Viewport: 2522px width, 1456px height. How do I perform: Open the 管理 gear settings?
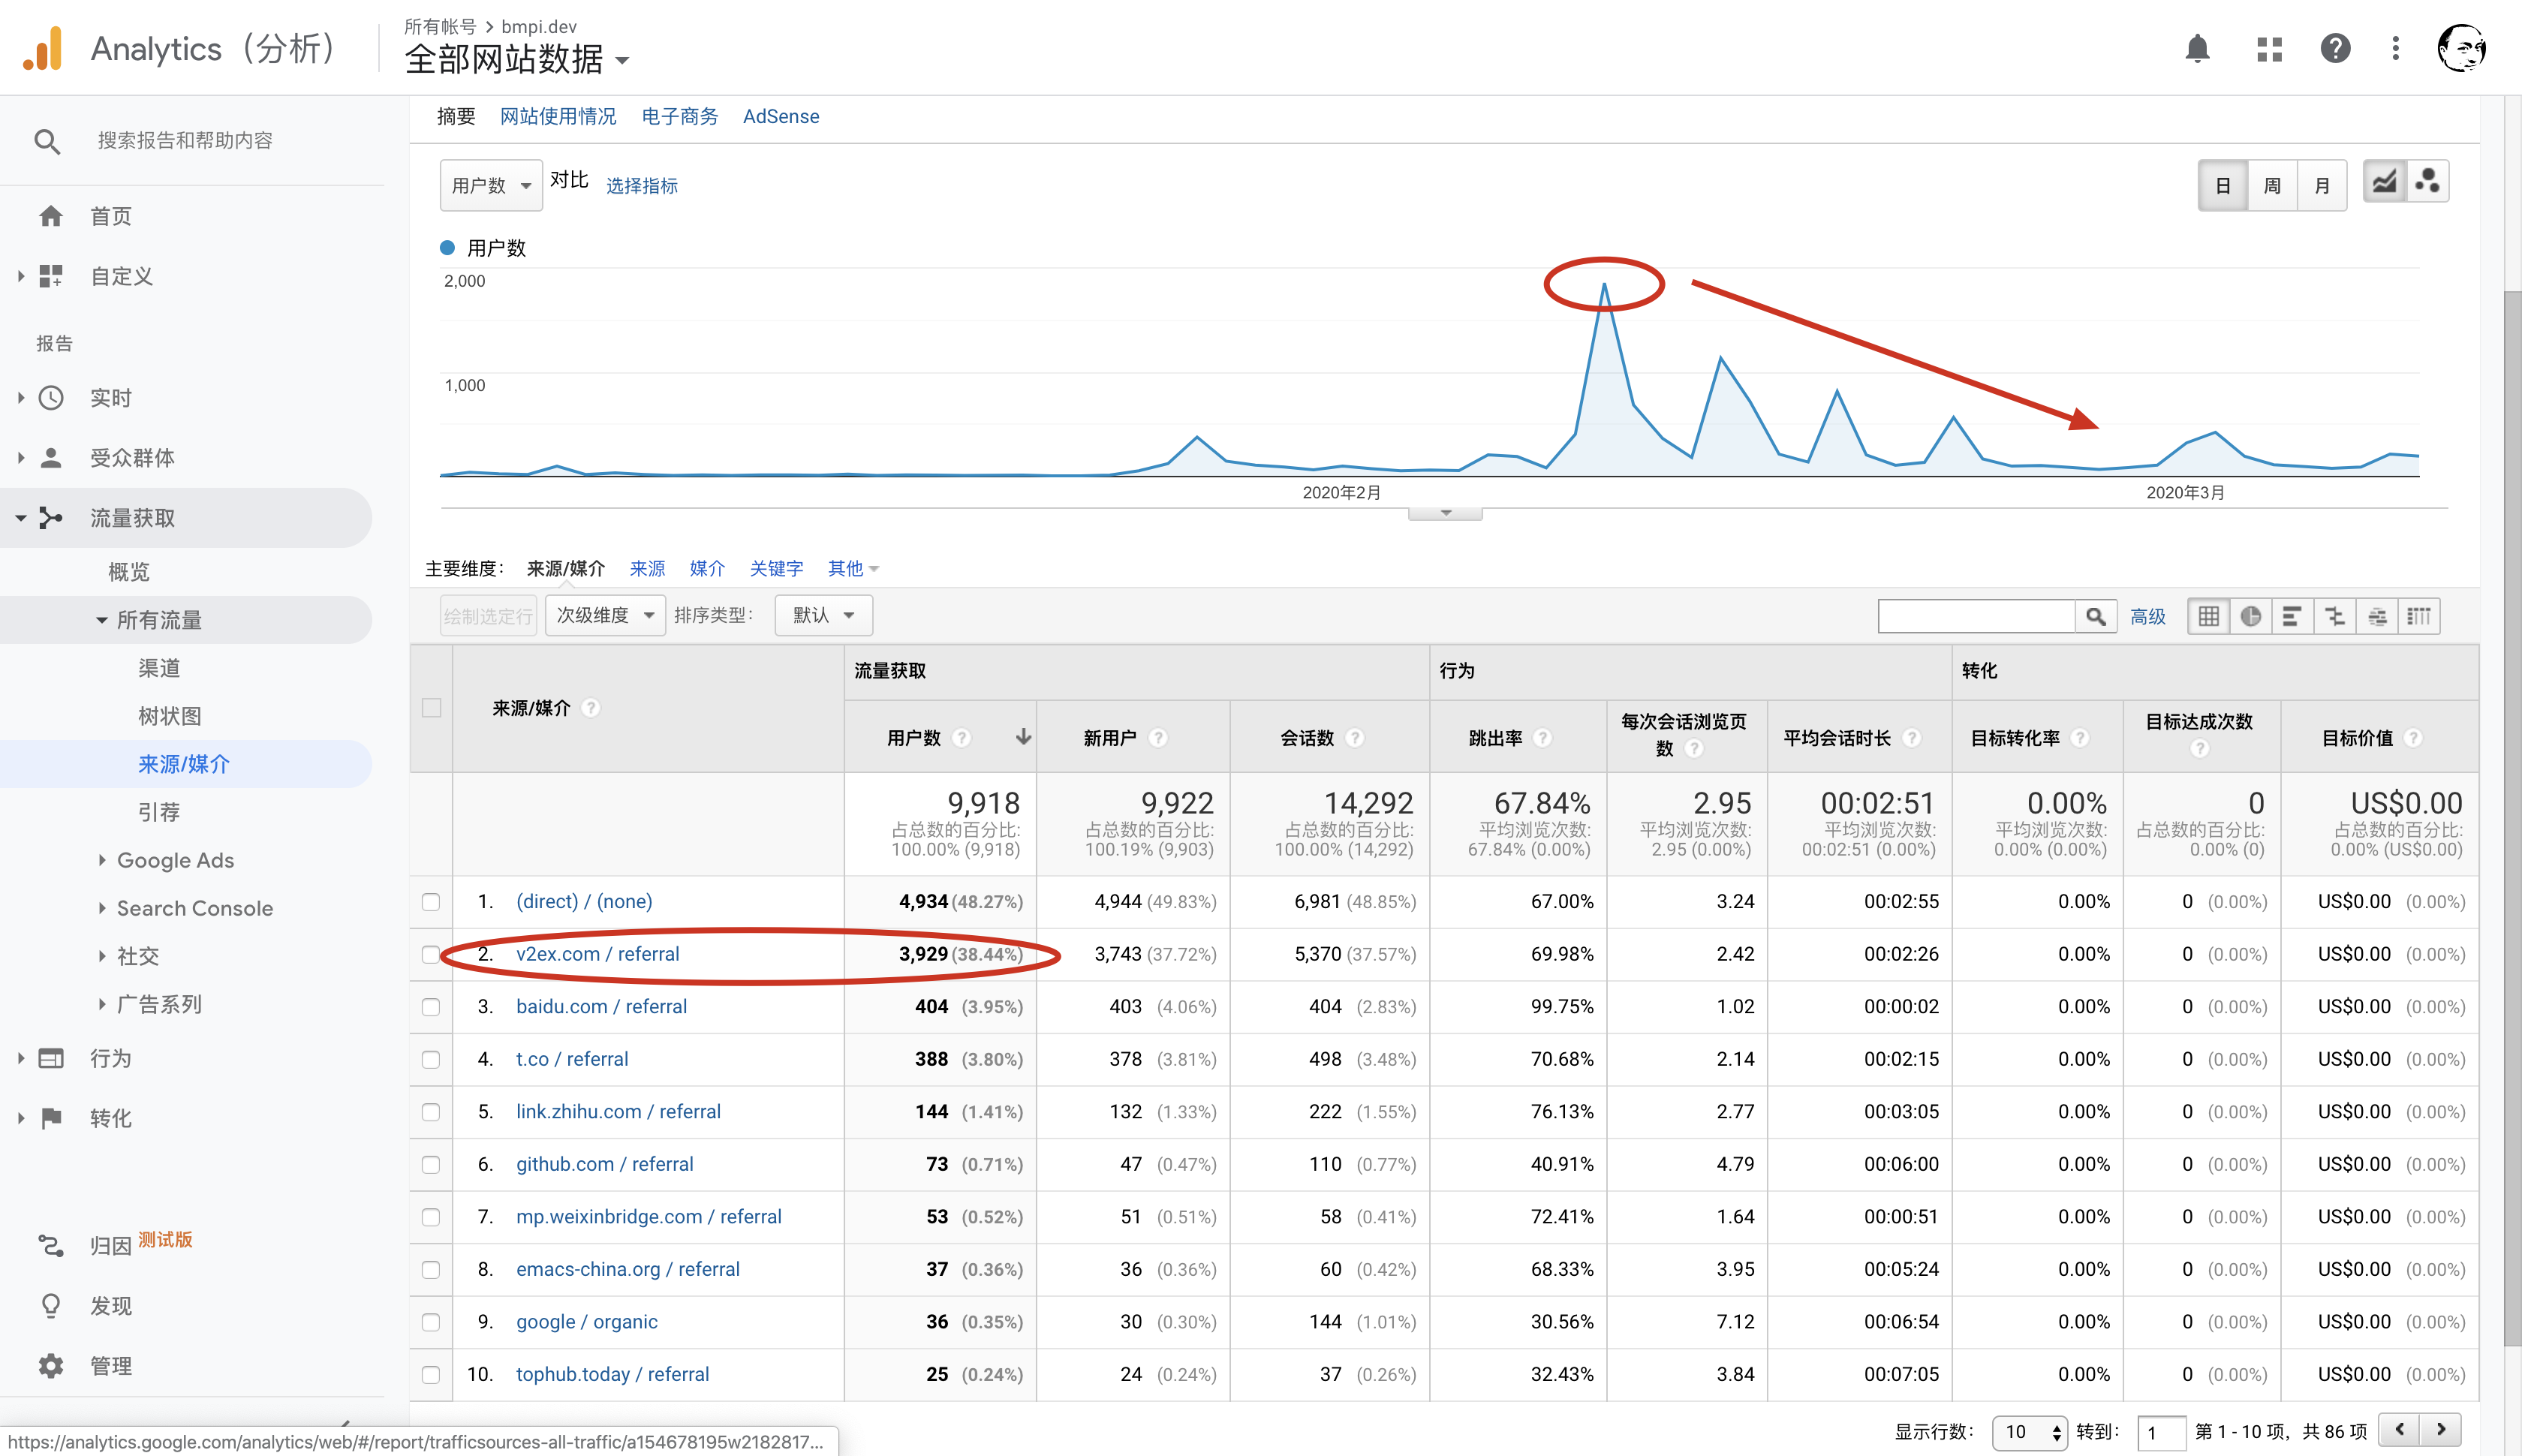[x=51, y=1365]
